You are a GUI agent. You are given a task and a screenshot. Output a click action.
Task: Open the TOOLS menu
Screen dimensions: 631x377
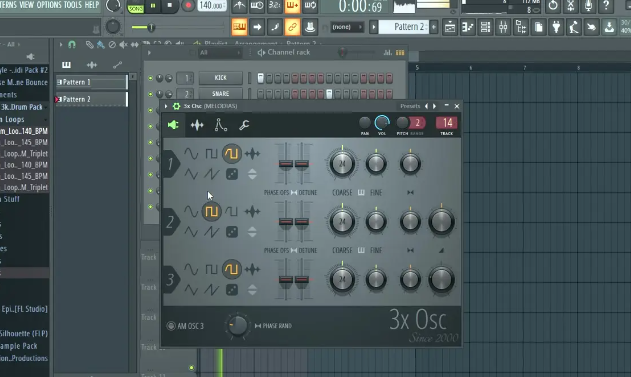(x=73, y=5)
